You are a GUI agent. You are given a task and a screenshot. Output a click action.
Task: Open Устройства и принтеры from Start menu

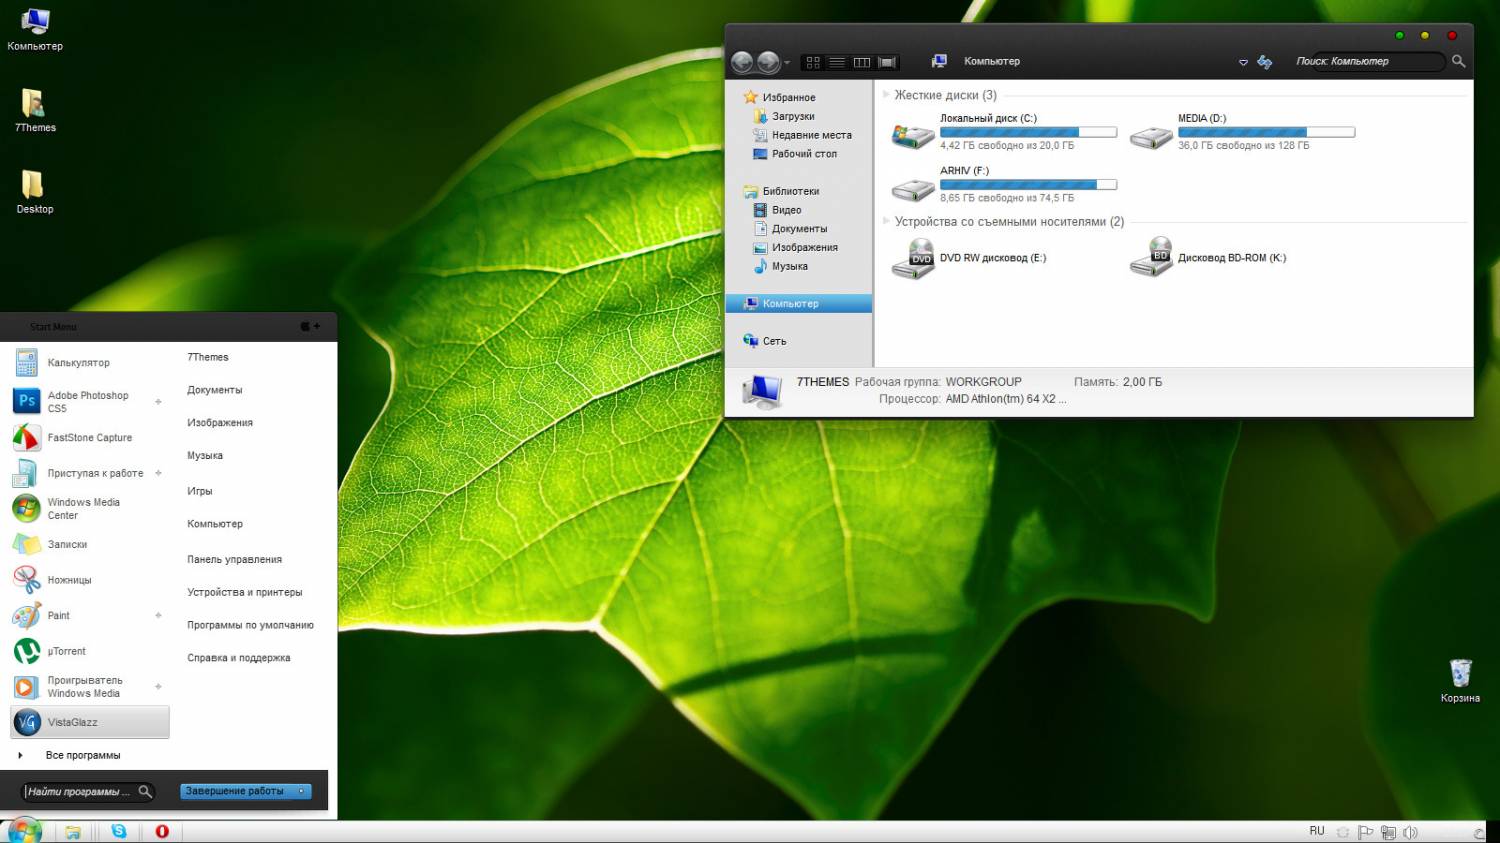pos(244,593)
